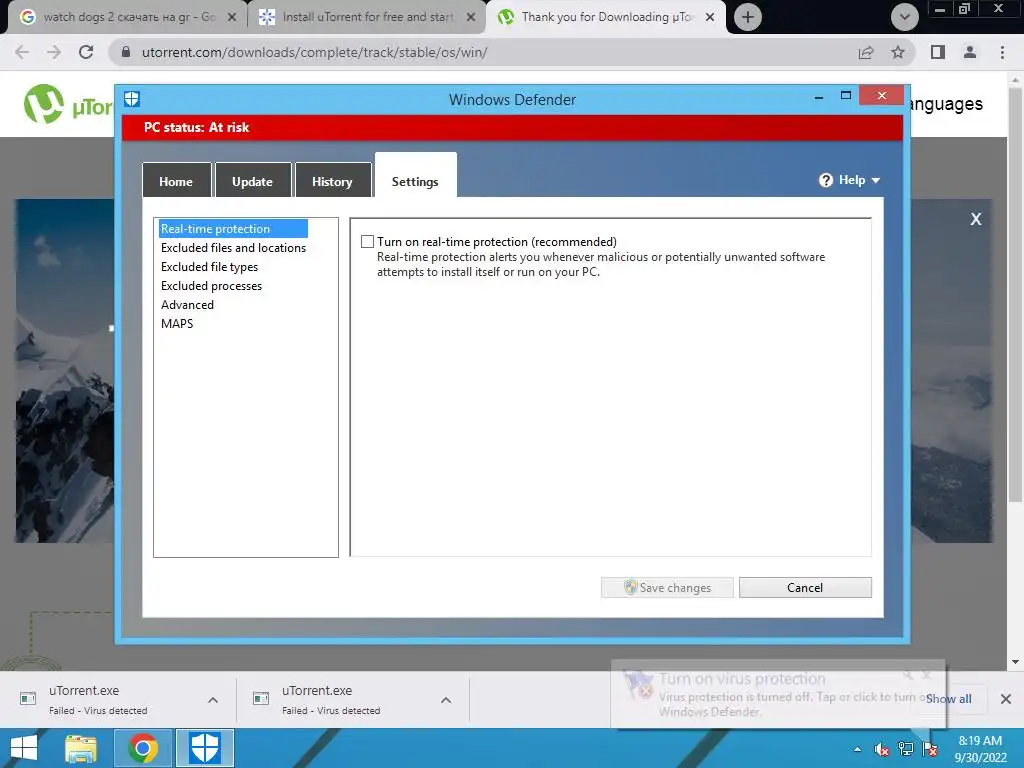
Task: Select Excluded files and locations
Action: (x=233, y=248)
